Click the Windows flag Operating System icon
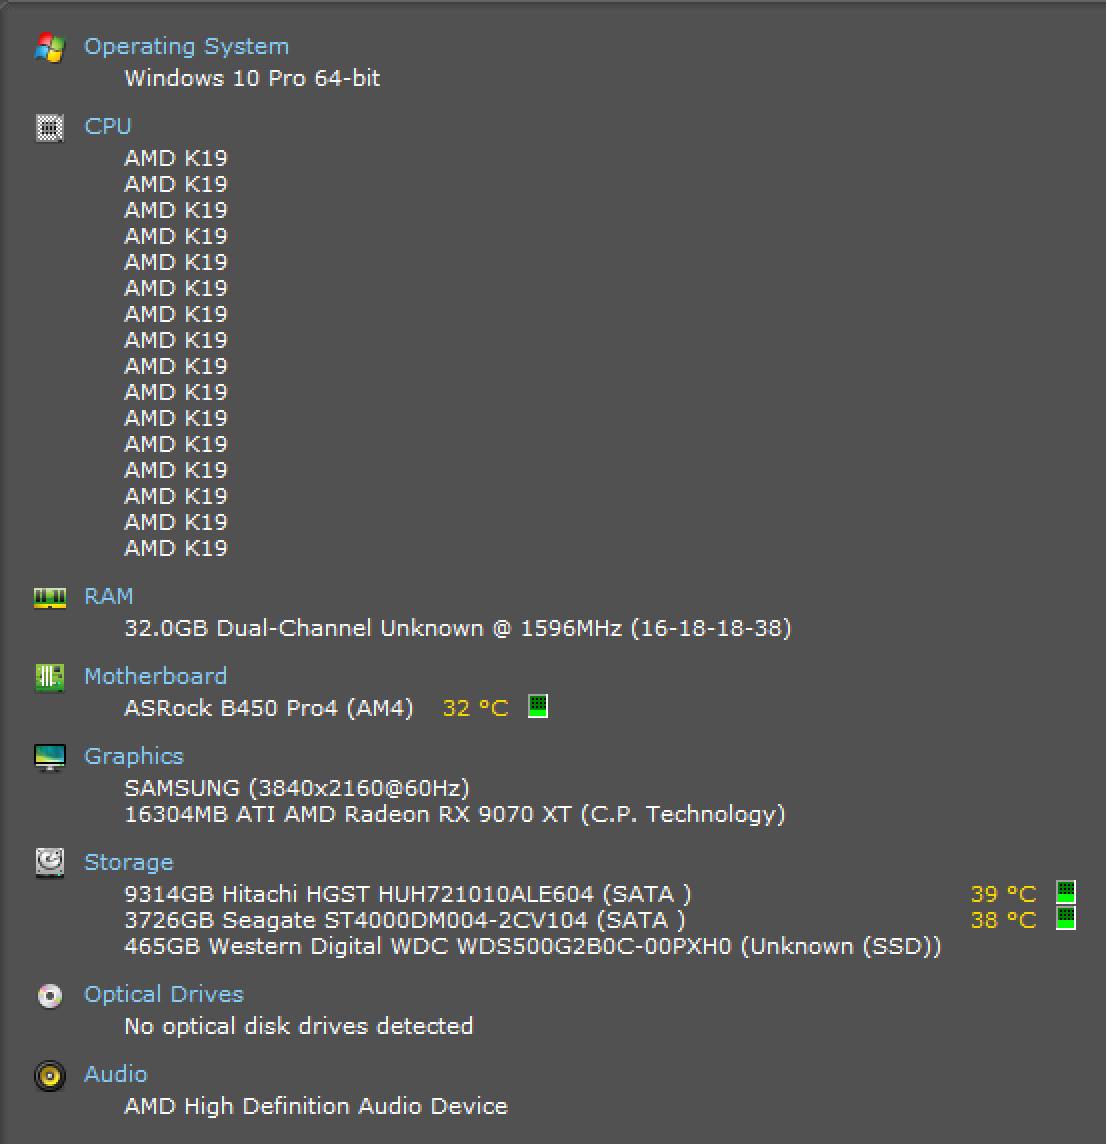 point(50,47)
